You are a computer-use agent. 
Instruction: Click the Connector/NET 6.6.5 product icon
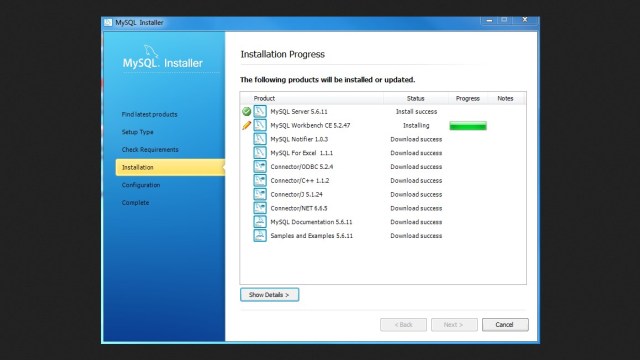coord(260,208)
